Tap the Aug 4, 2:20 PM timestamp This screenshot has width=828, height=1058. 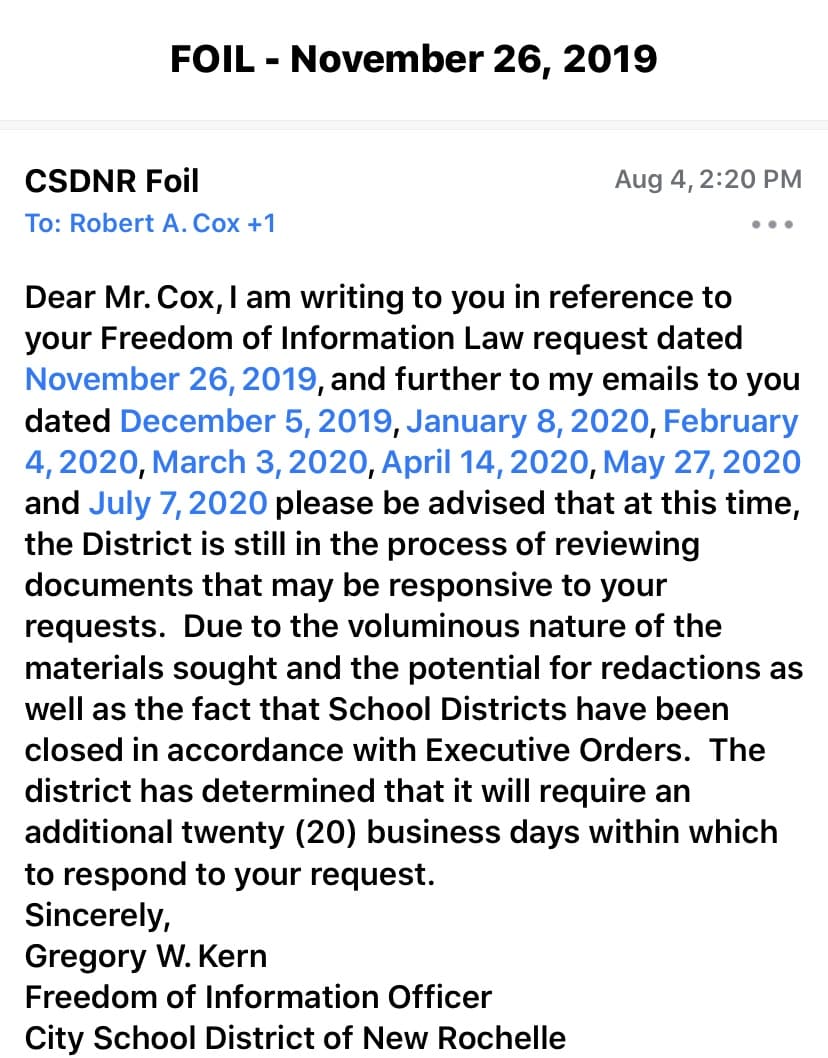708,180
